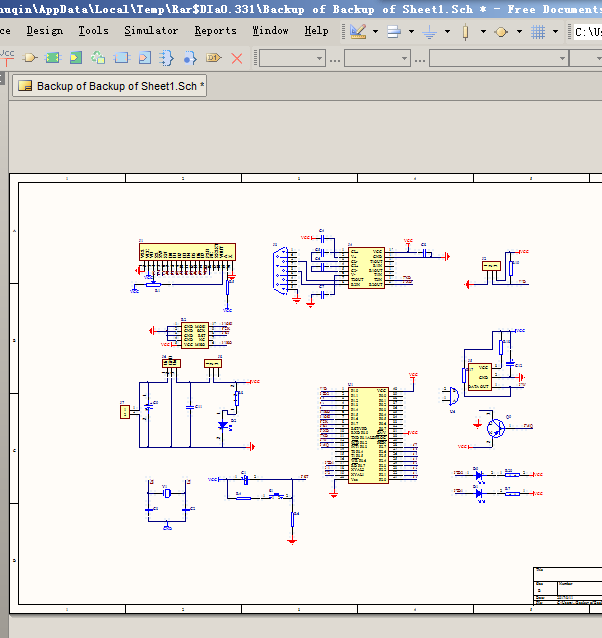Select the Utility Tools drawing icon
This screenshot has width=602, height=638.
point(358,31)
